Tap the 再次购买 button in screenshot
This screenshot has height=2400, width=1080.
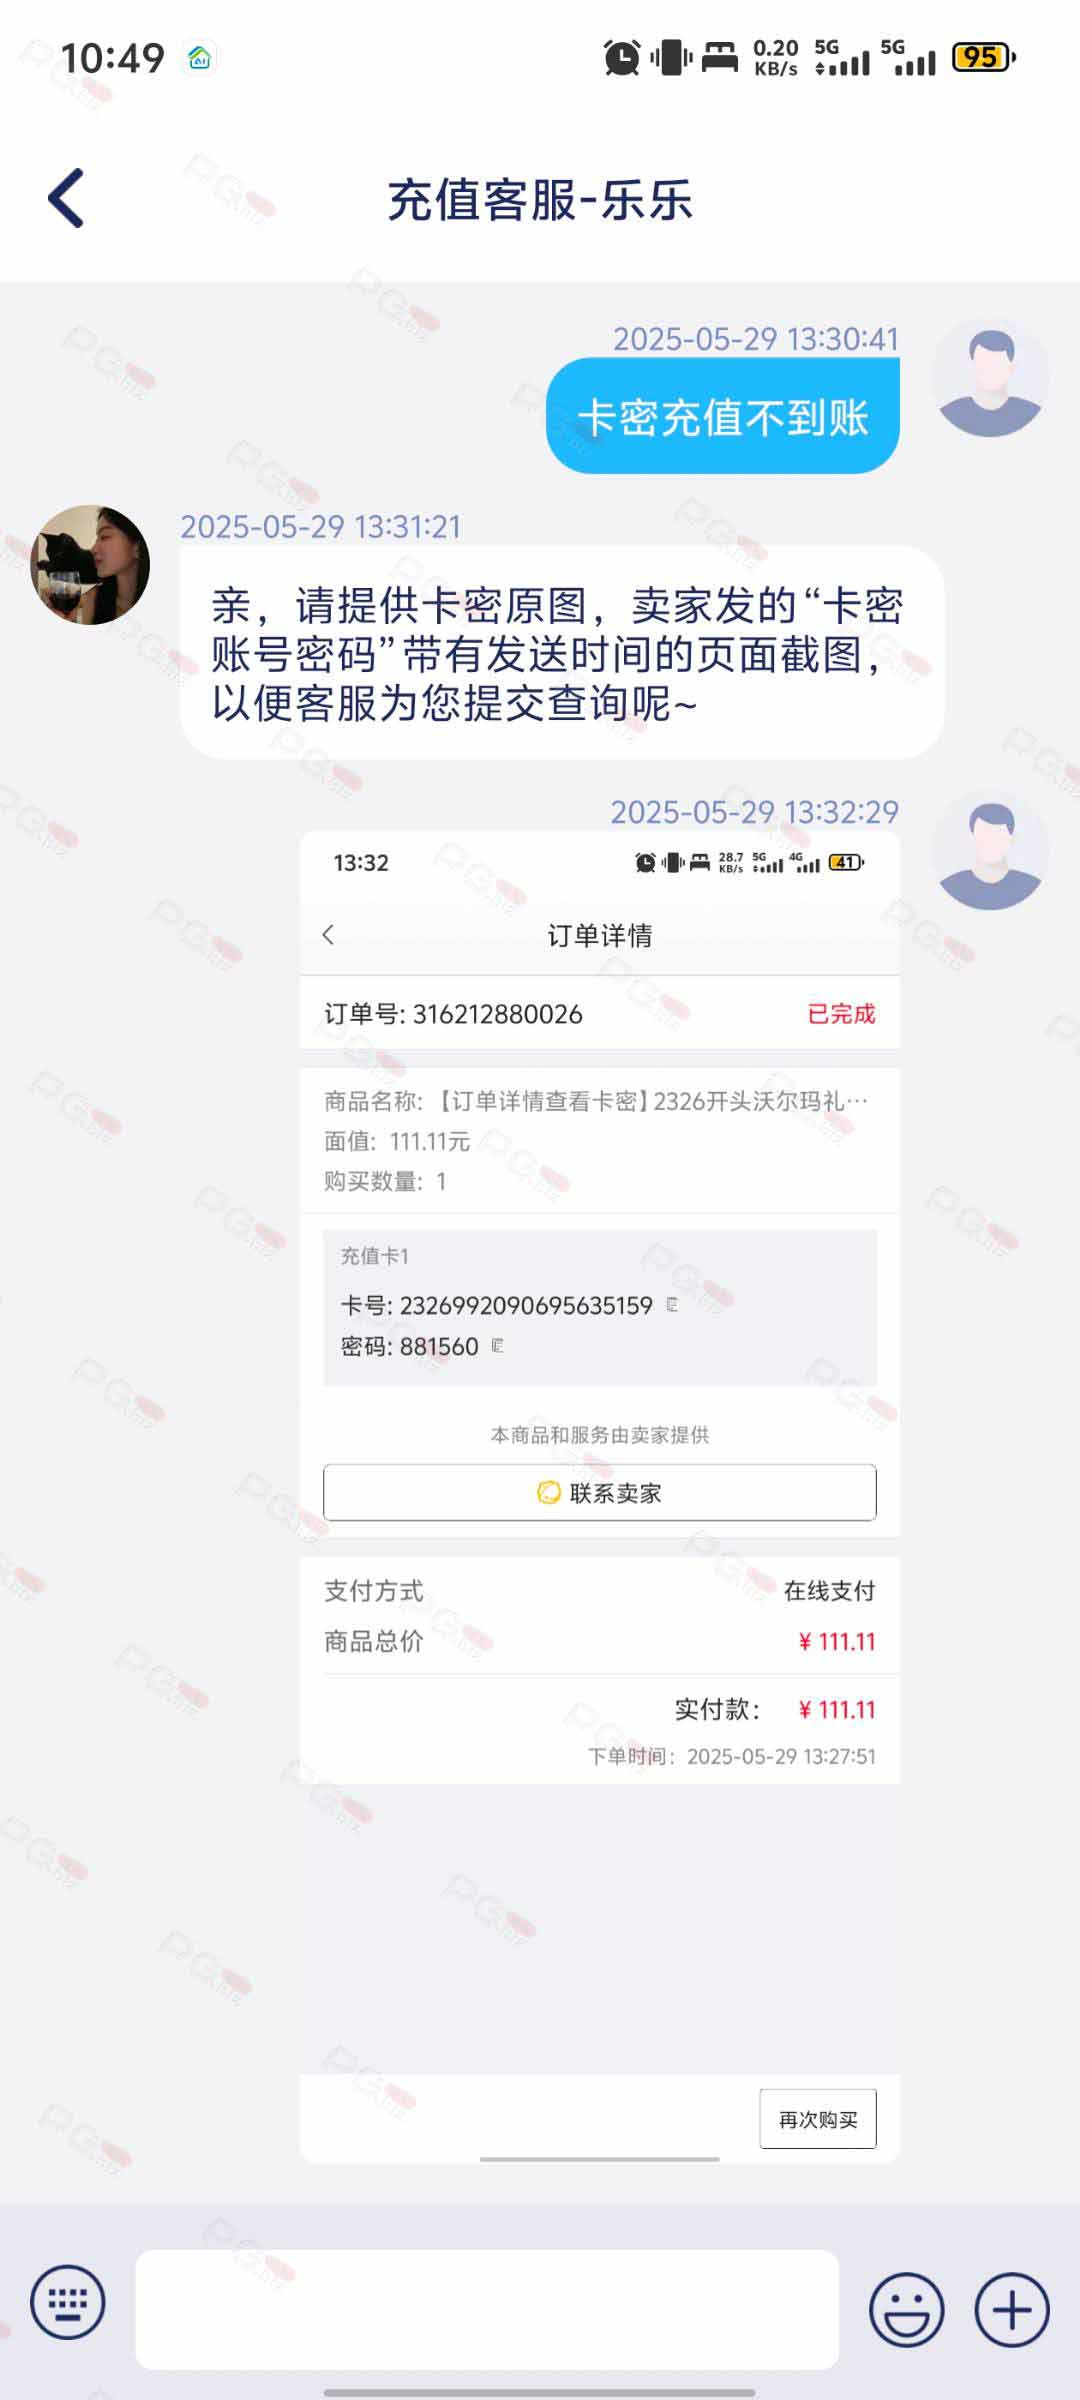818,2119
